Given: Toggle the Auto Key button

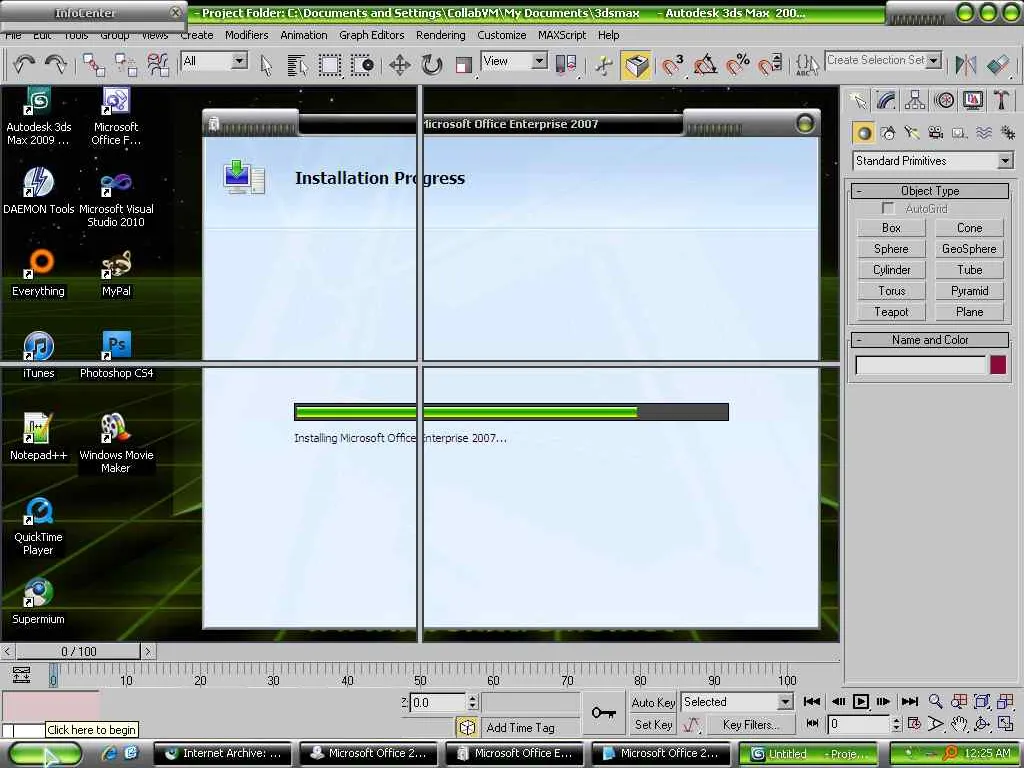Looking at the screenshot, I should (653, 703).
